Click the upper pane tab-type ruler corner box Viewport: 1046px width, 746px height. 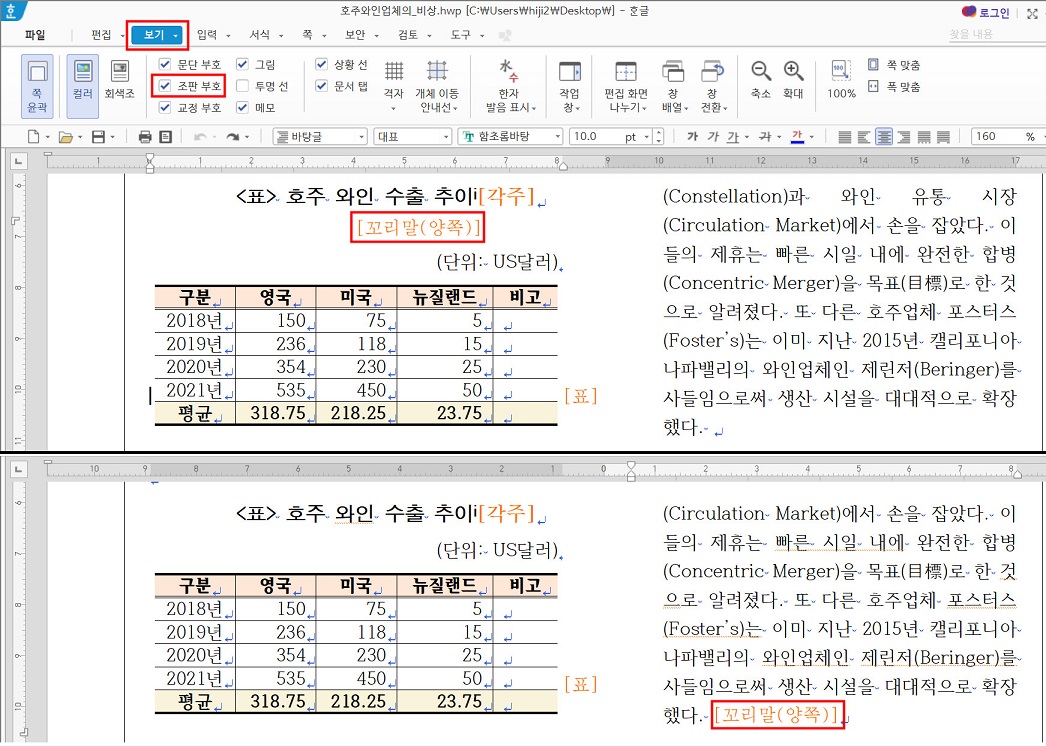[19, 161]
